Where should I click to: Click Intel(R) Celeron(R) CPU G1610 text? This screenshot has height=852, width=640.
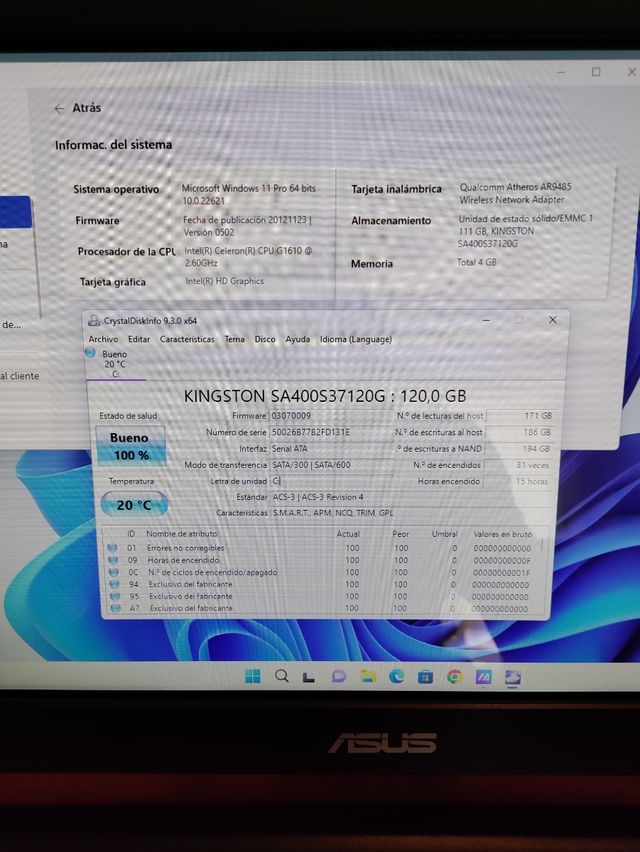[x=248, y=256]
